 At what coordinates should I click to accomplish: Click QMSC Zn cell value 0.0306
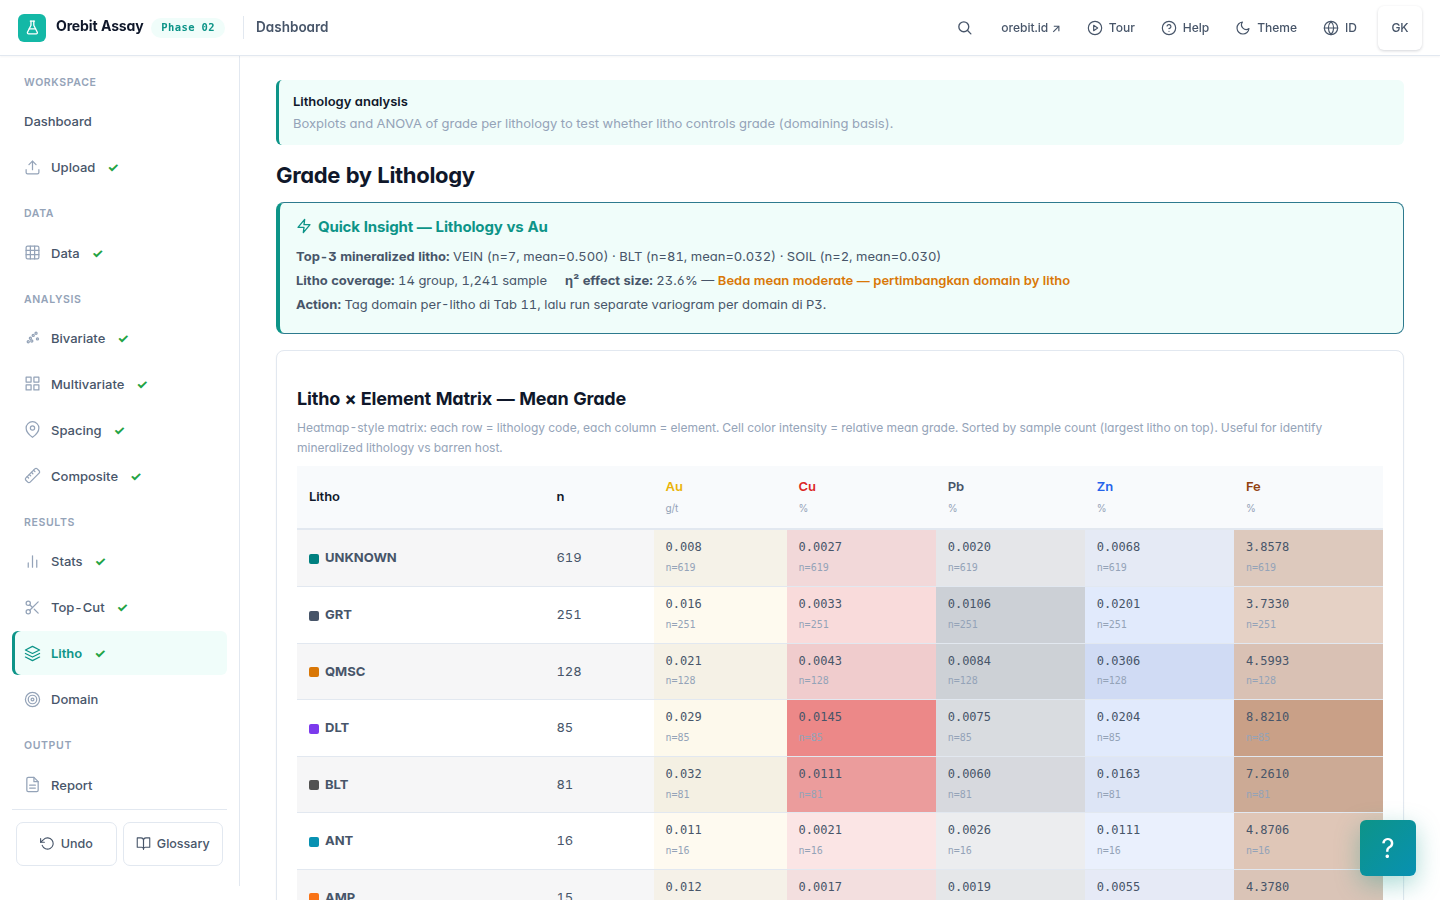(1118, 662)
